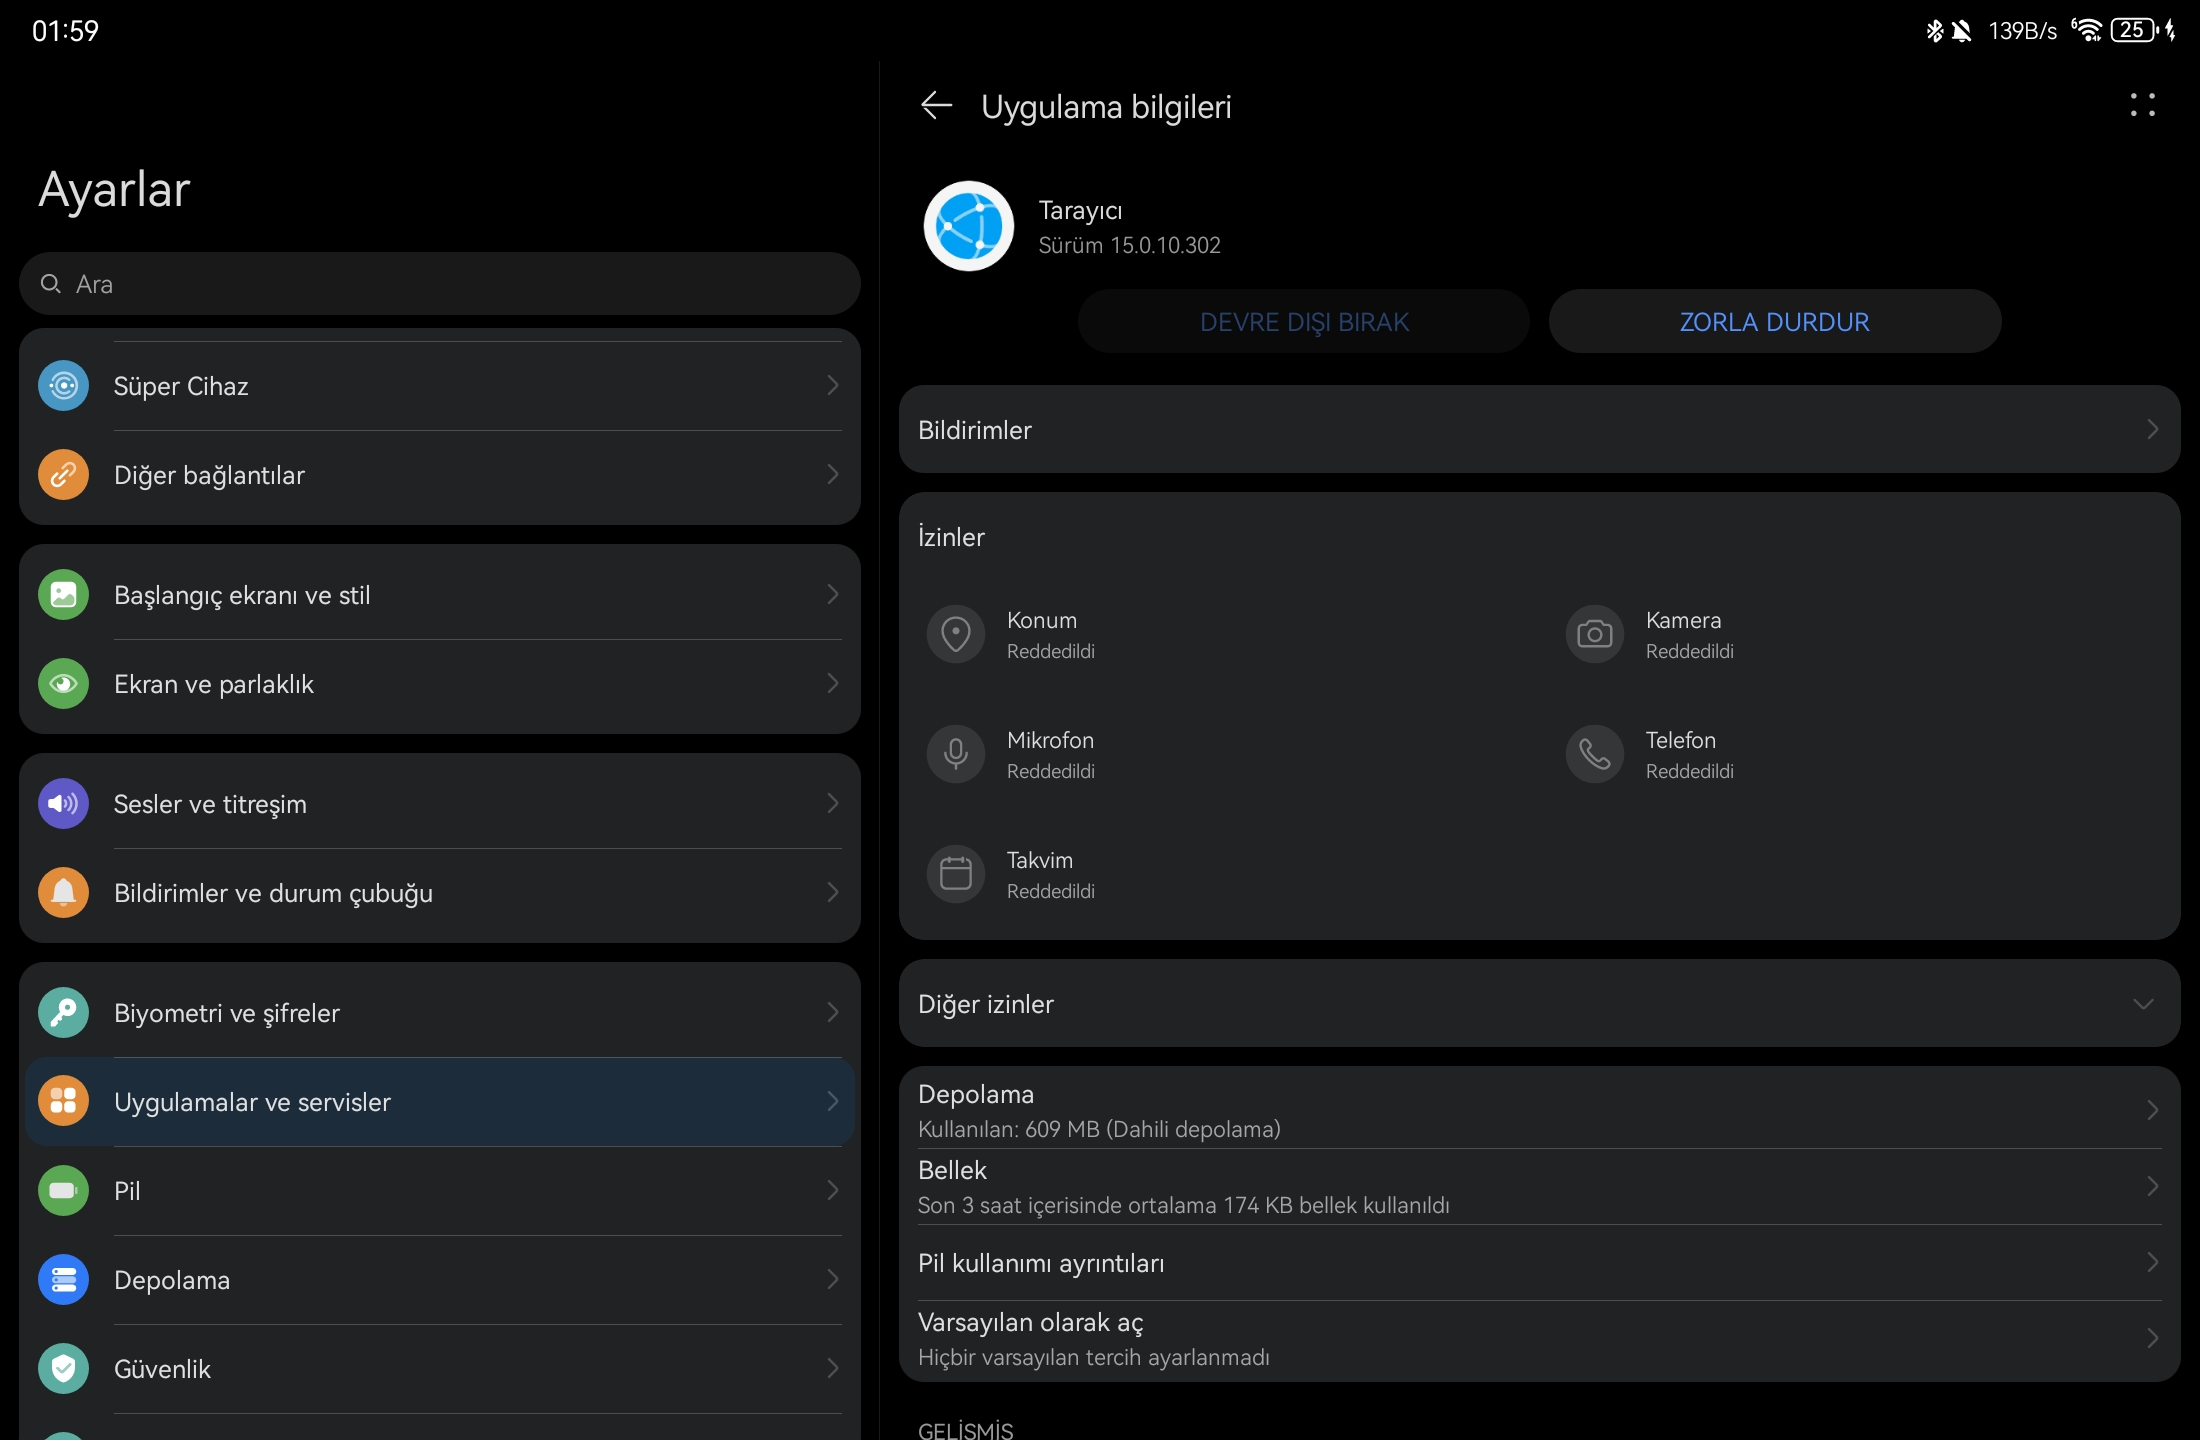Tap the battery level indicator
Image resolution: width=2200 pixels, height=1440 pixels.
tap(2133, 30)
